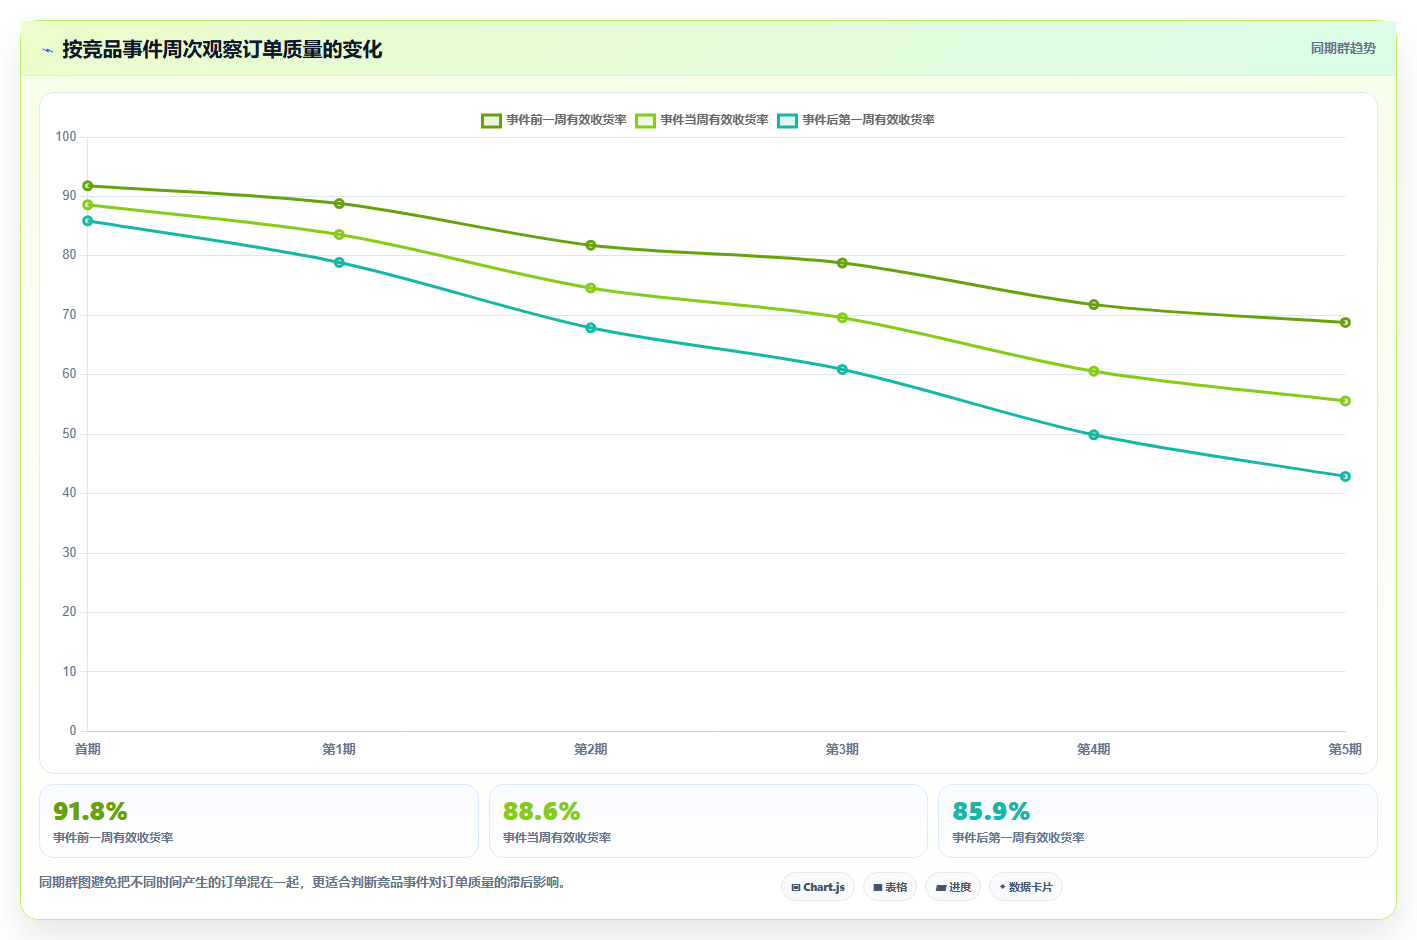Image resolution: width=1417 pixels, height=940 pixels.
Task: Click the 85.9% stat card value
Action: (991, 811)
